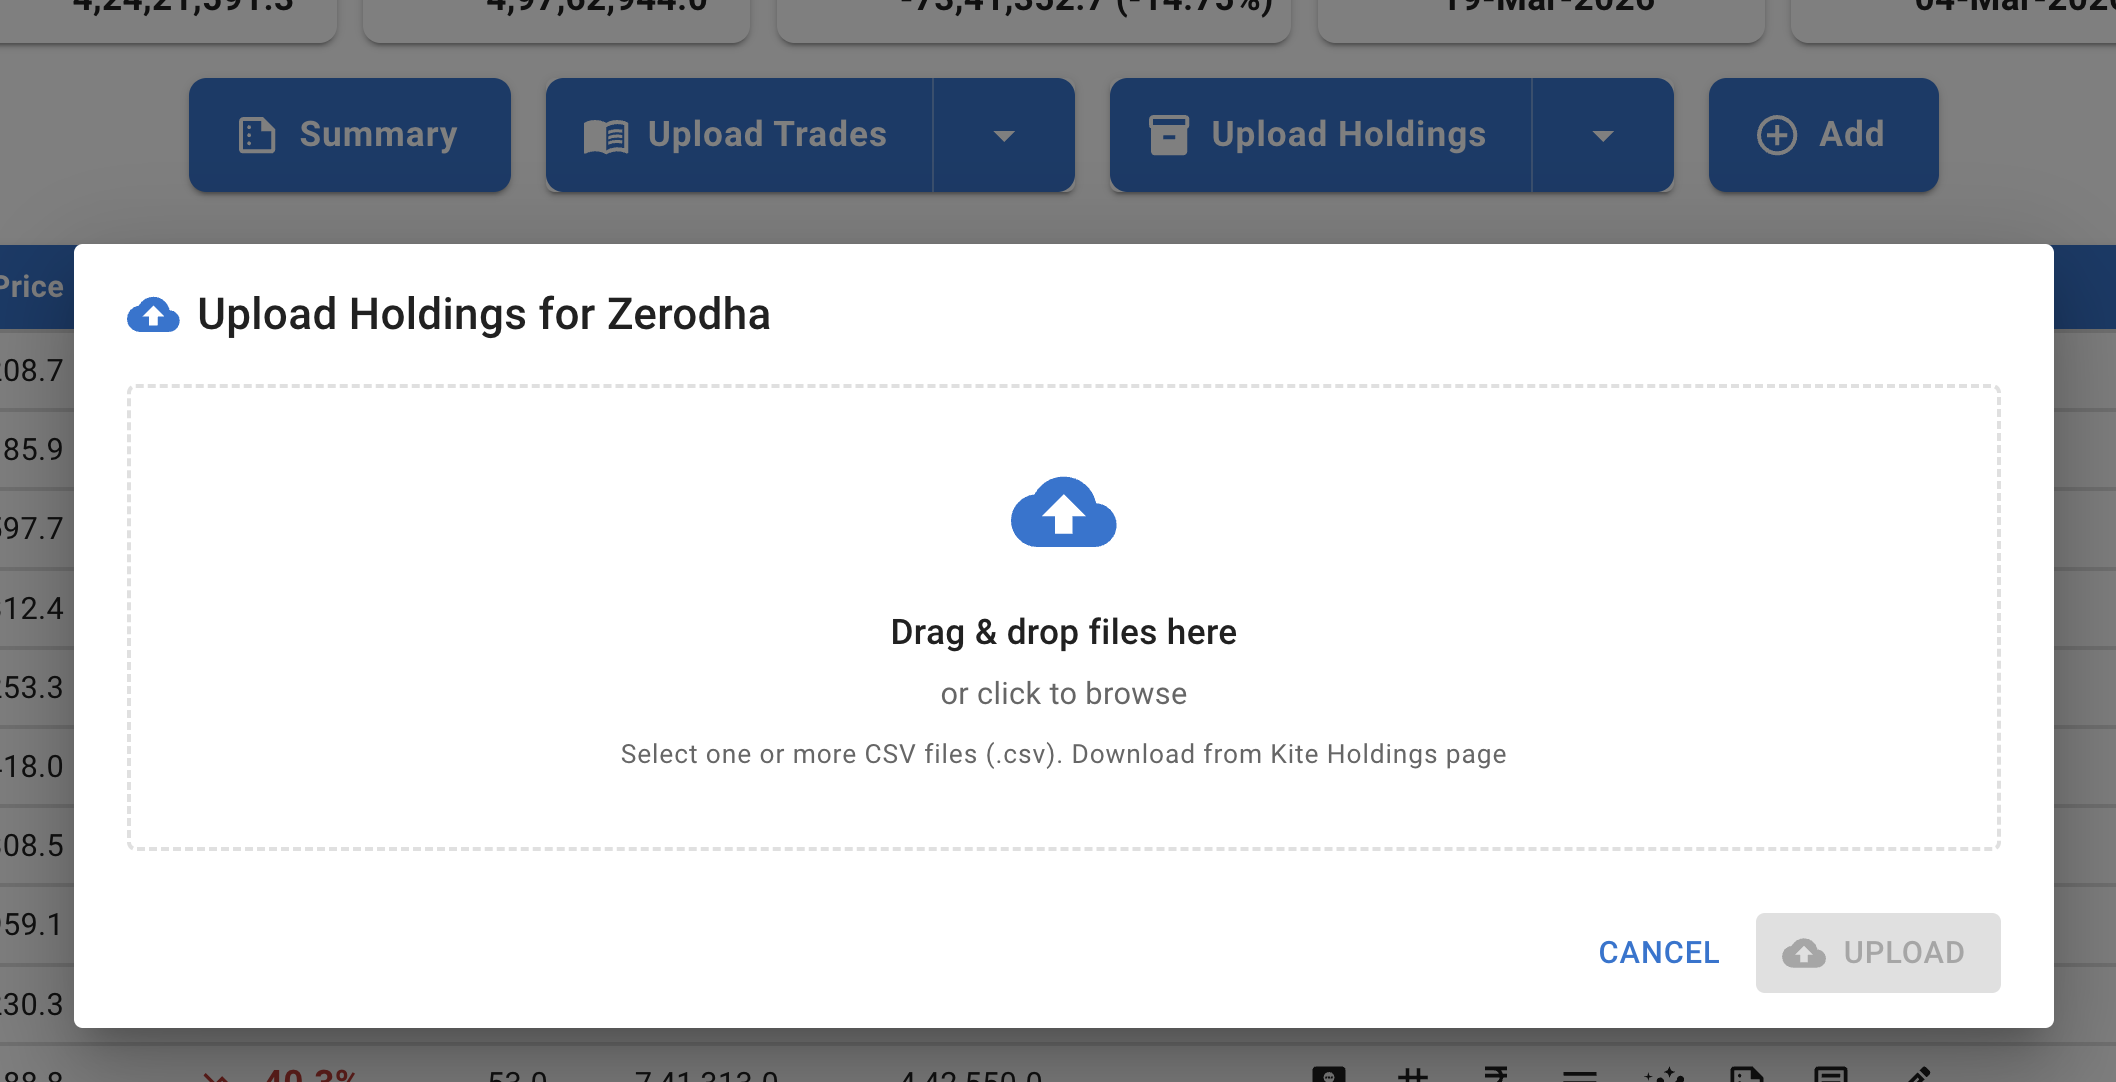2116x1082 pixels.
Task: Click the large cloud upload icon in drop zone
Action: [1063, 513]
